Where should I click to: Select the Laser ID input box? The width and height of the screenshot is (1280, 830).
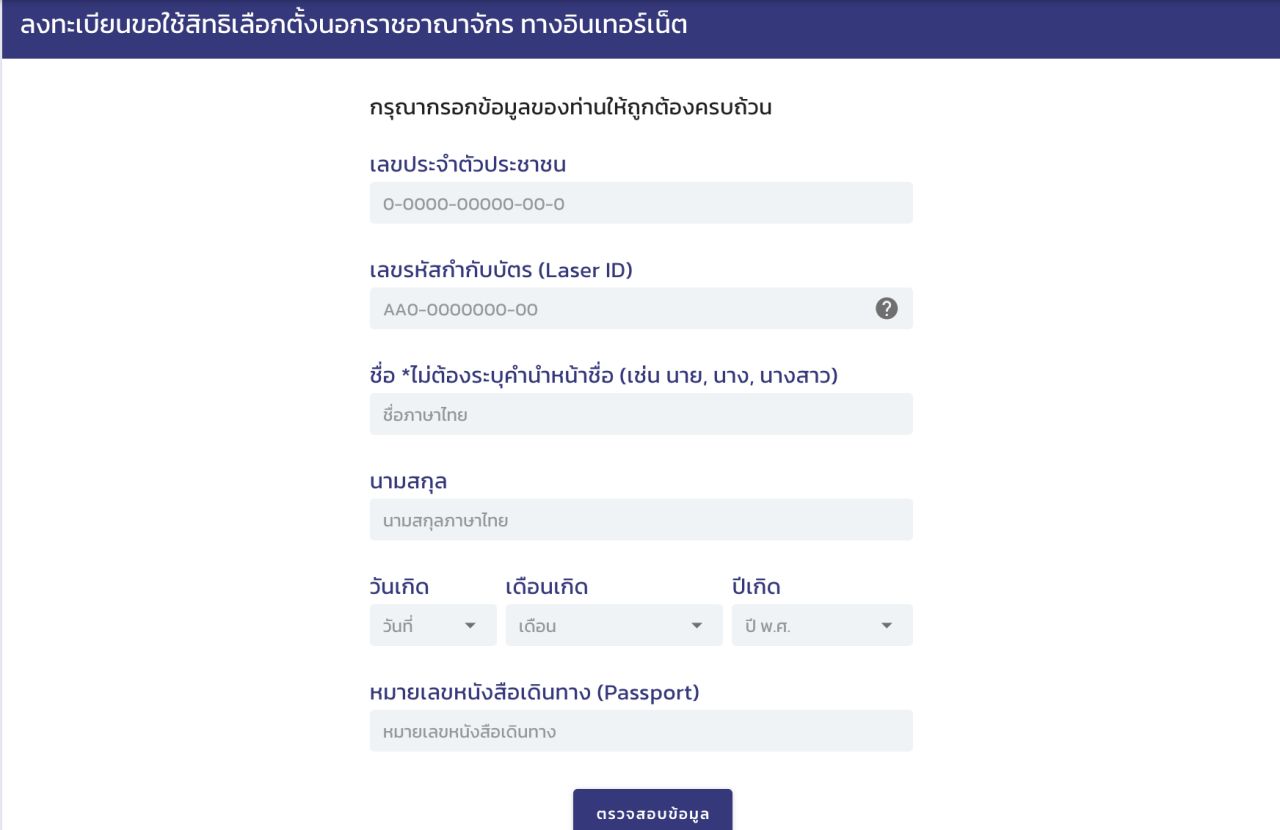(x=641, y=309)
